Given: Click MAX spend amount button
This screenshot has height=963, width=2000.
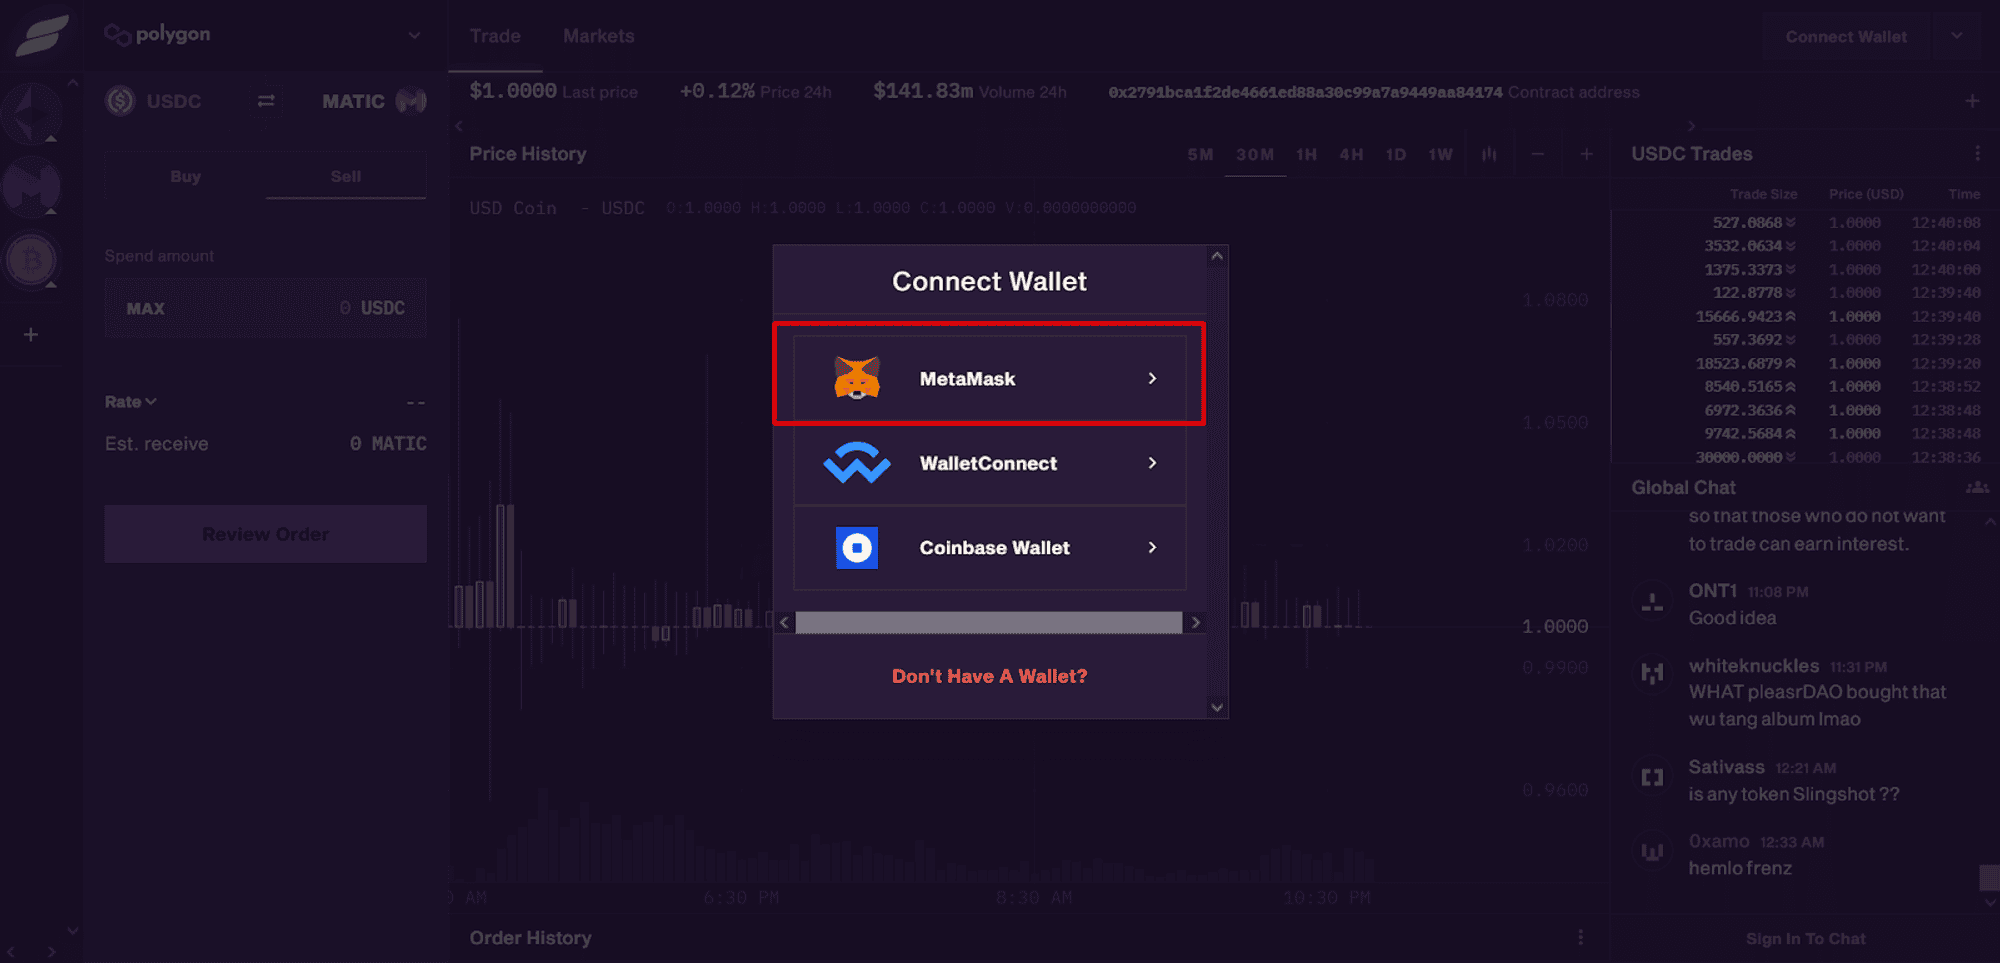Looking at the screenshot, I should point(145,308).
